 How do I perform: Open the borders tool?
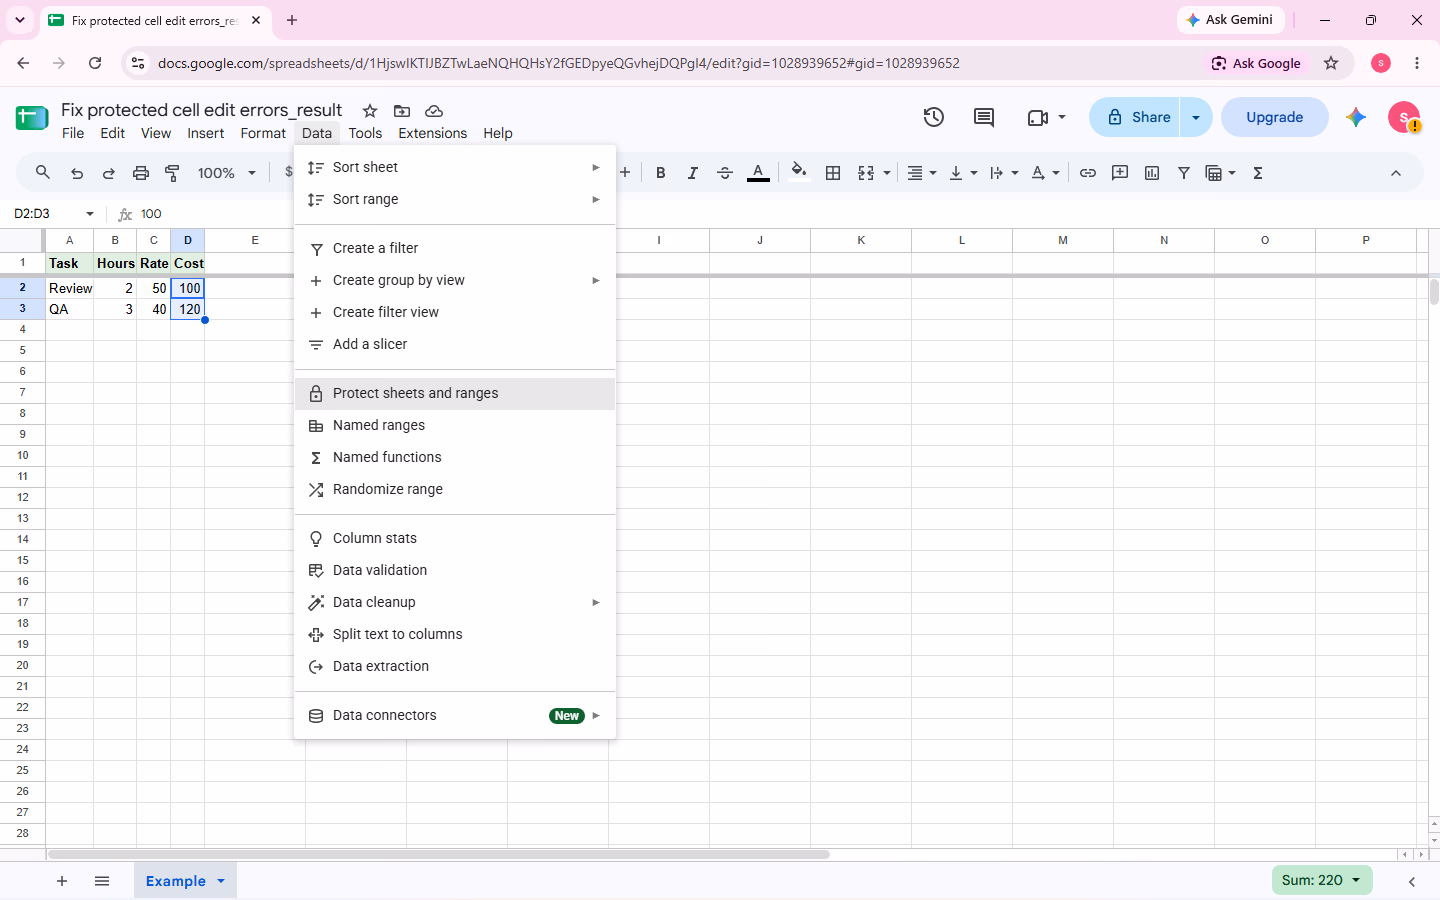pyautogui.click(x=833, y=173)
